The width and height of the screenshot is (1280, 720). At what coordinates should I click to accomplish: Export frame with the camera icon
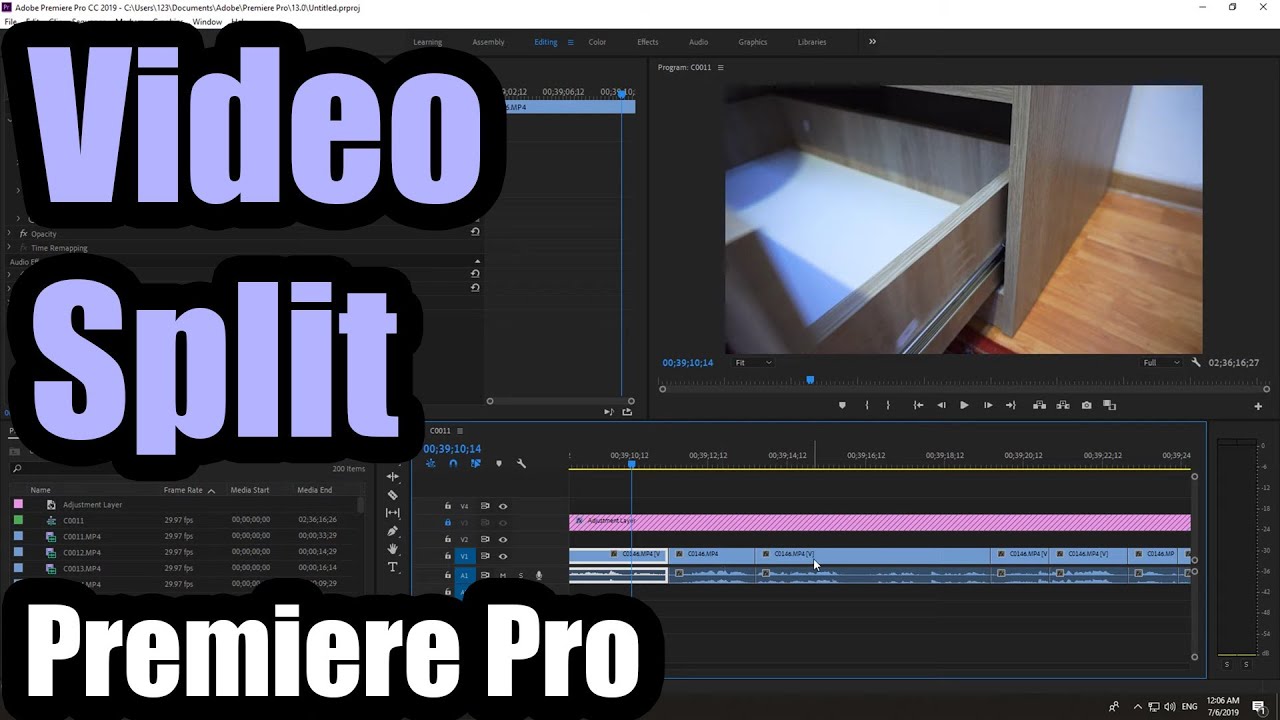pos(1087,405)
